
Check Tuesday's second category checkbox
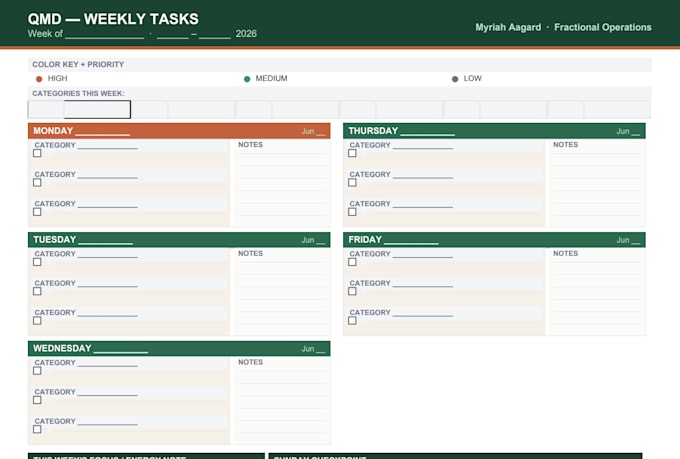[x=37, y=291]
